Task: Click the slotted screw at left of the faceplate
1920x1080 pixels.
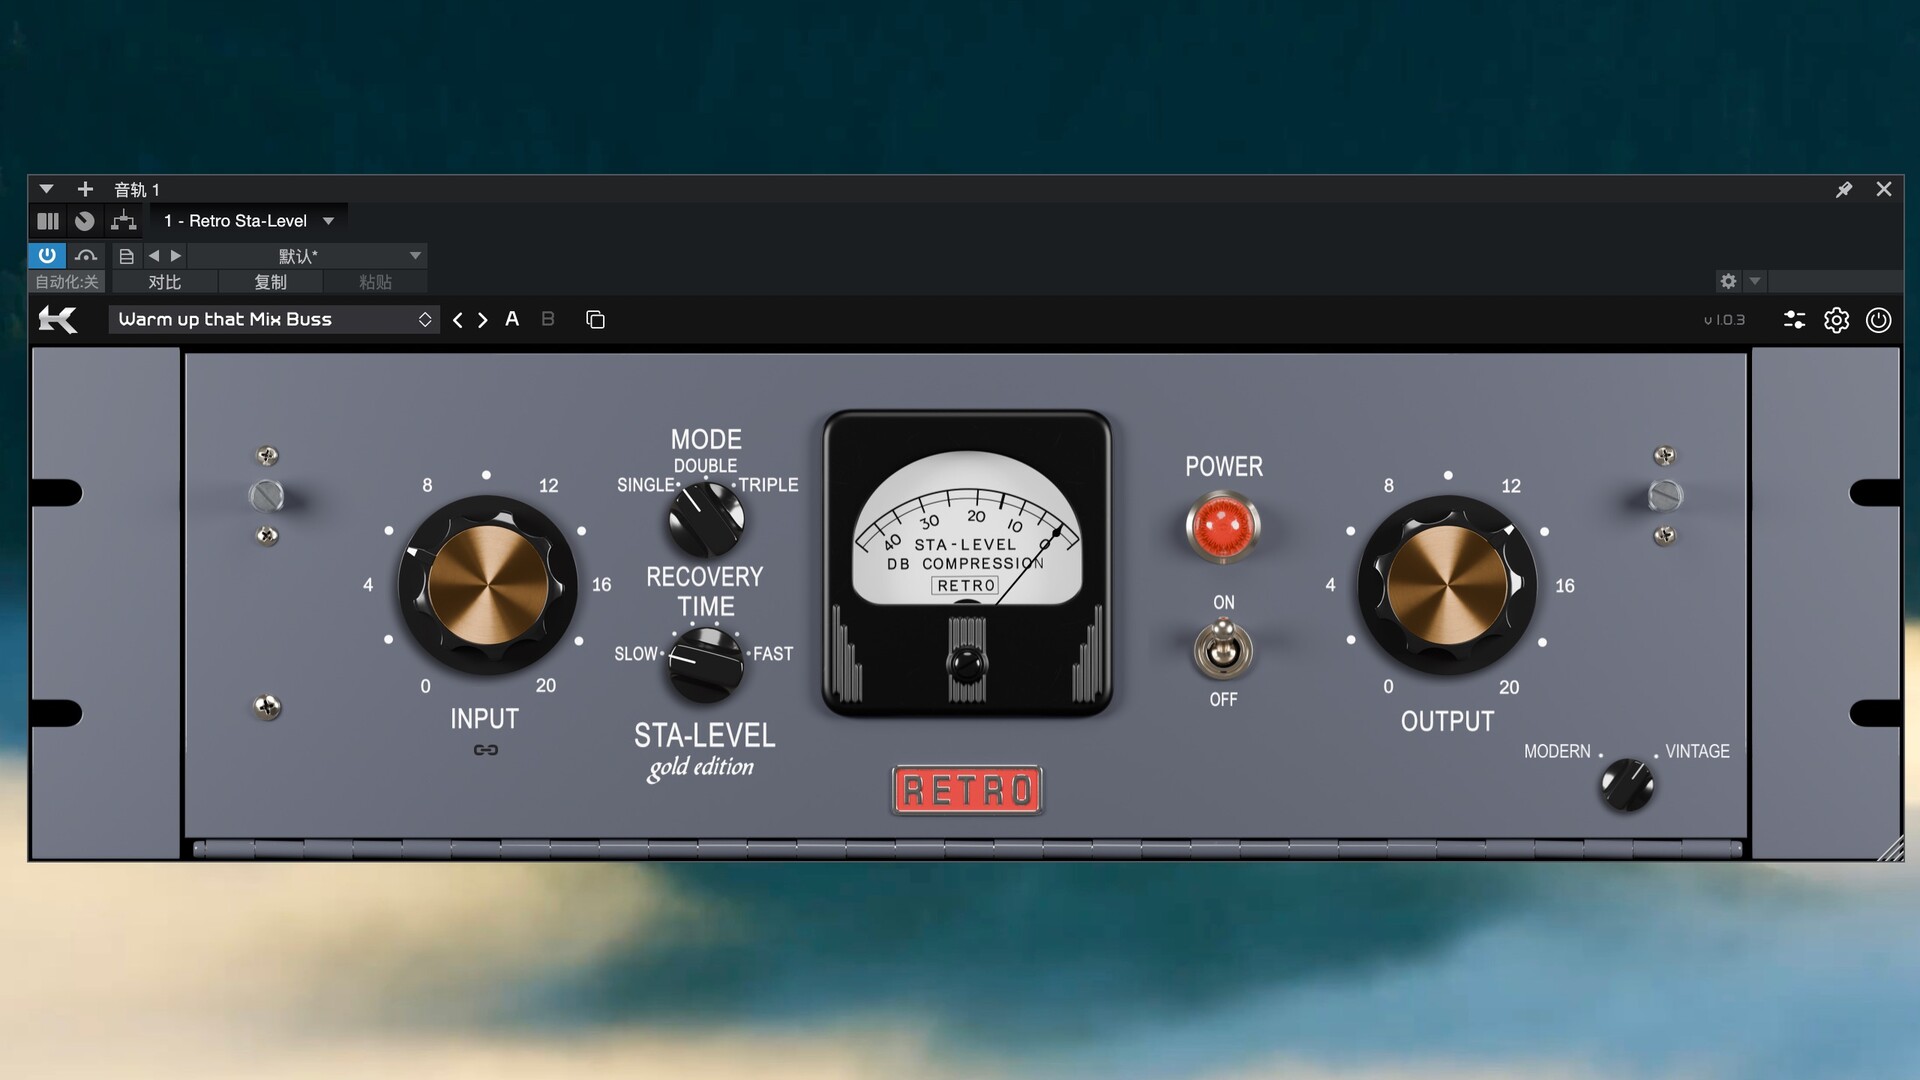Action: pyautogui.click(x=266, y=495)
